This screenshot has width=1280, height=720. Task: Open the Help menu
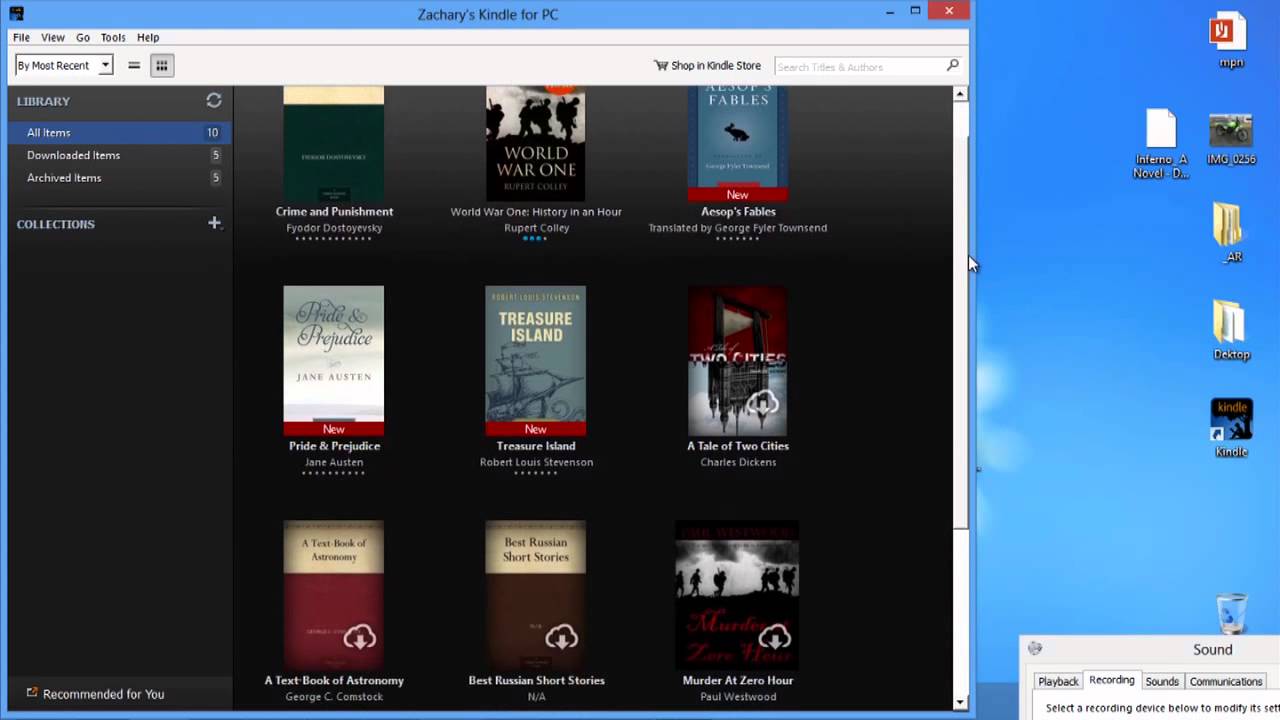click(148, 37)
